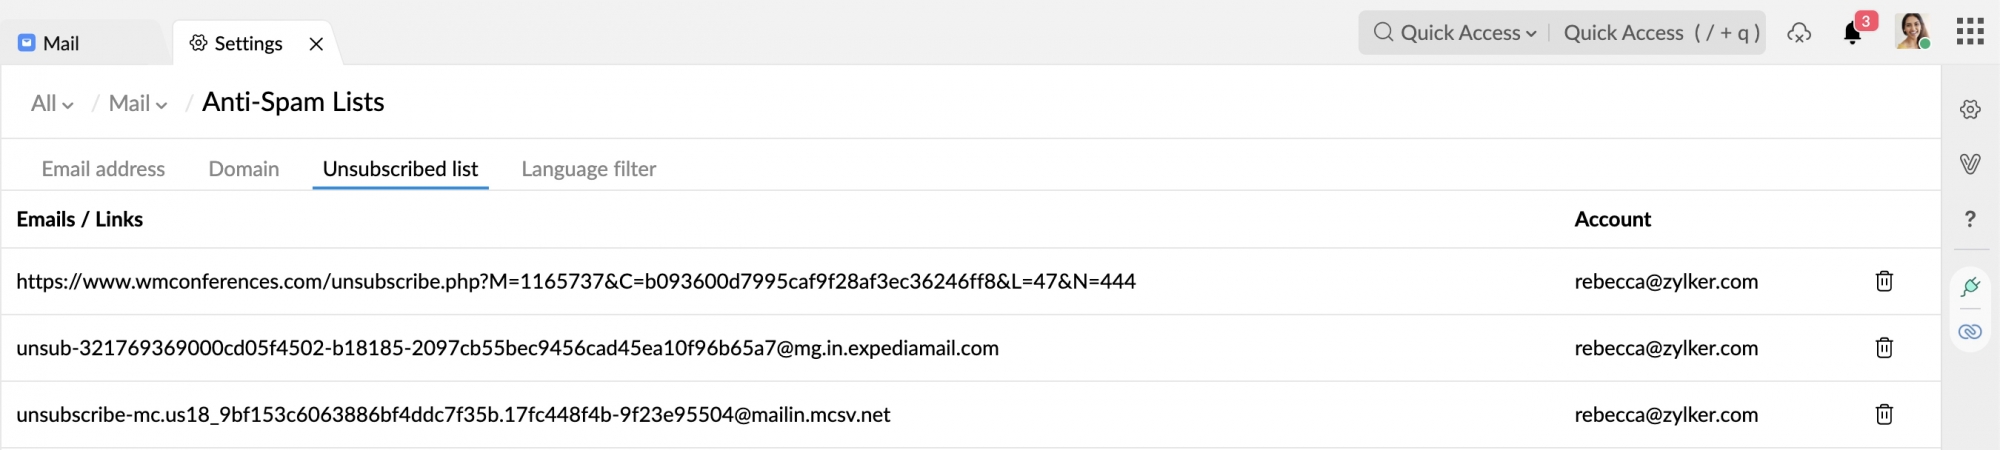2000x450 pixels.
Task: Click the plug integrations icon in sidebar
Action: pyautogui.click(x=1970, y=287)
